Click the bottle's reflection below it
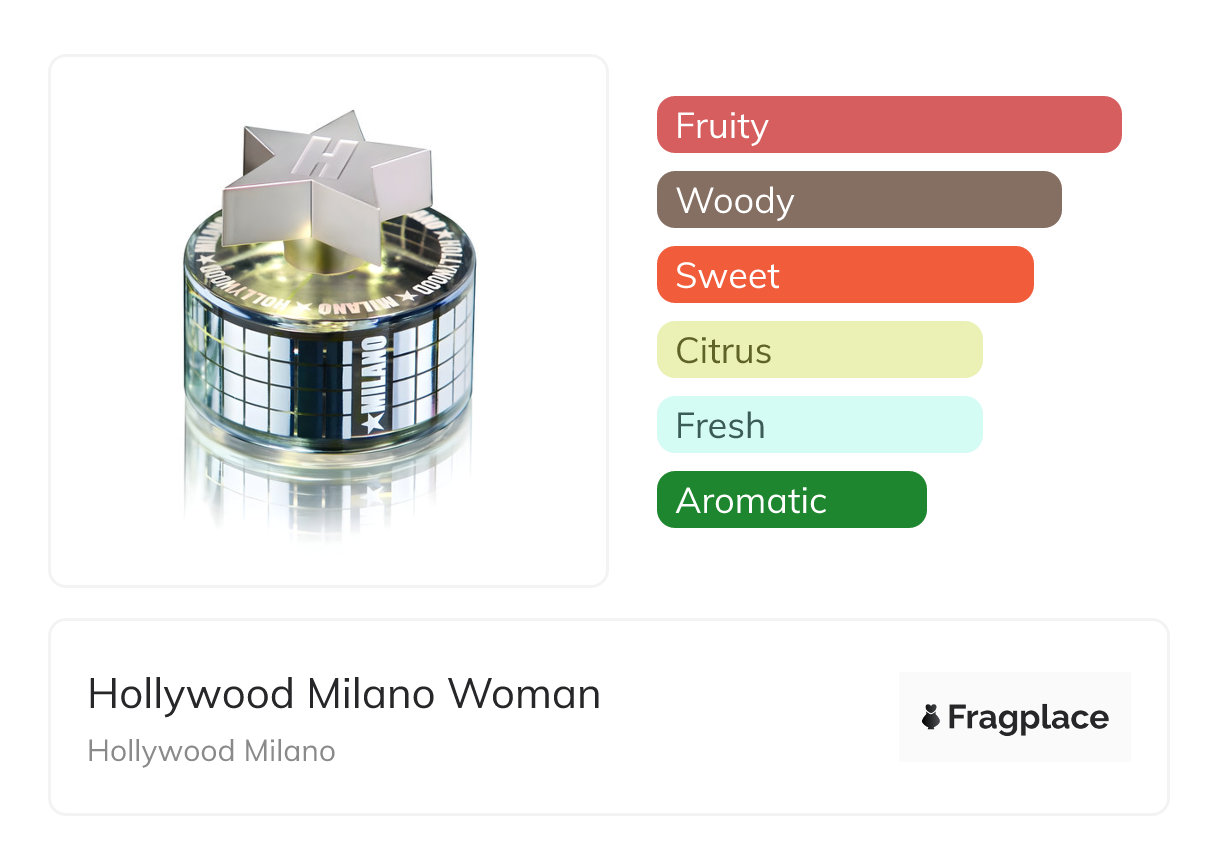This screenshot has width=1218, height=864. [x=320, y=490]
